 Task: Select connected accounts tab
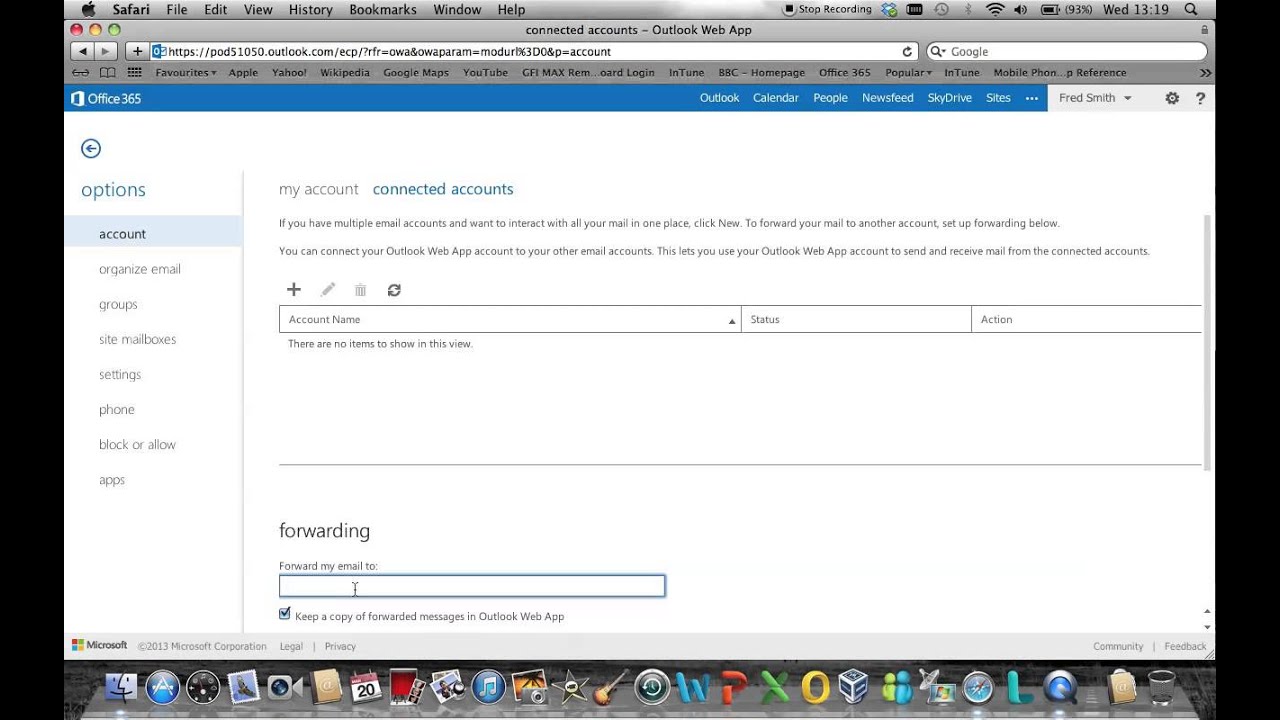(443, 189)
